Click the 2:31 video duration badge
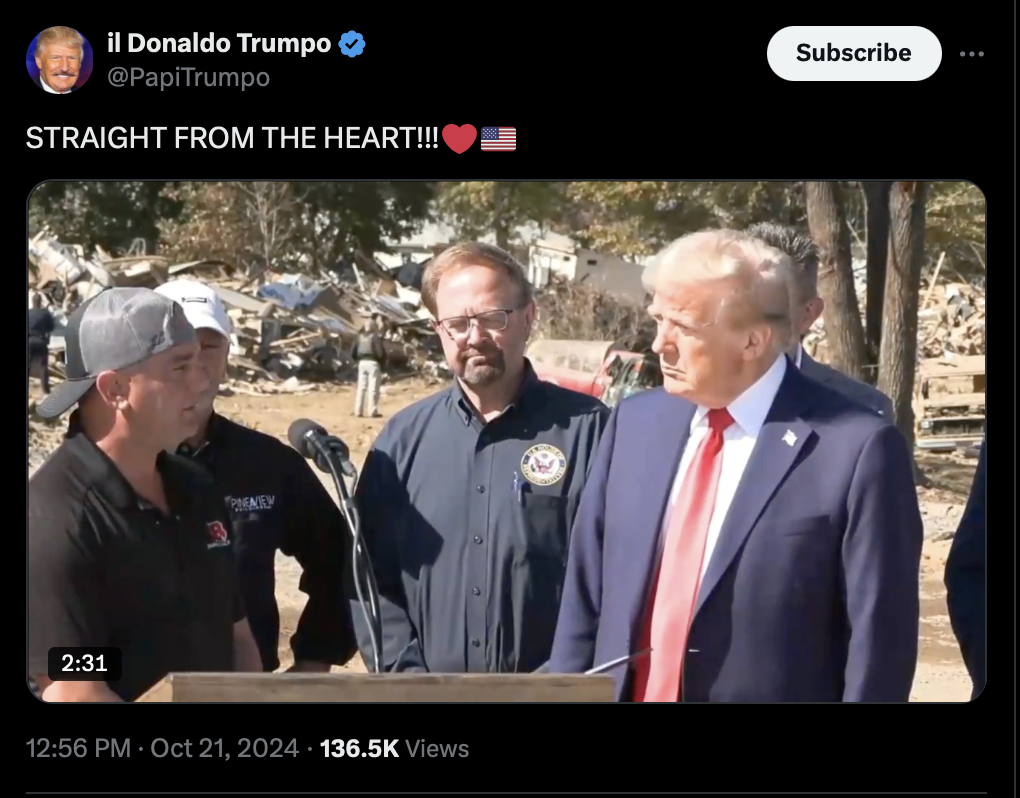Viewport: 1020px width, 798px height. [85, 663]
